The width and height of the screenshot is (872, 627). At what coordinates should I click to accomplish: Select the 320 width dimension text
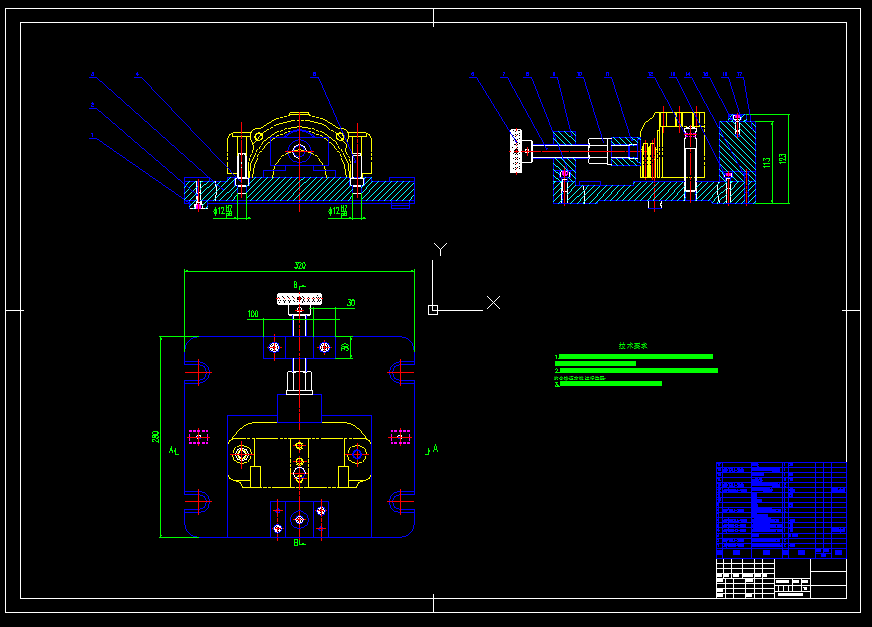tap(300, 266)
